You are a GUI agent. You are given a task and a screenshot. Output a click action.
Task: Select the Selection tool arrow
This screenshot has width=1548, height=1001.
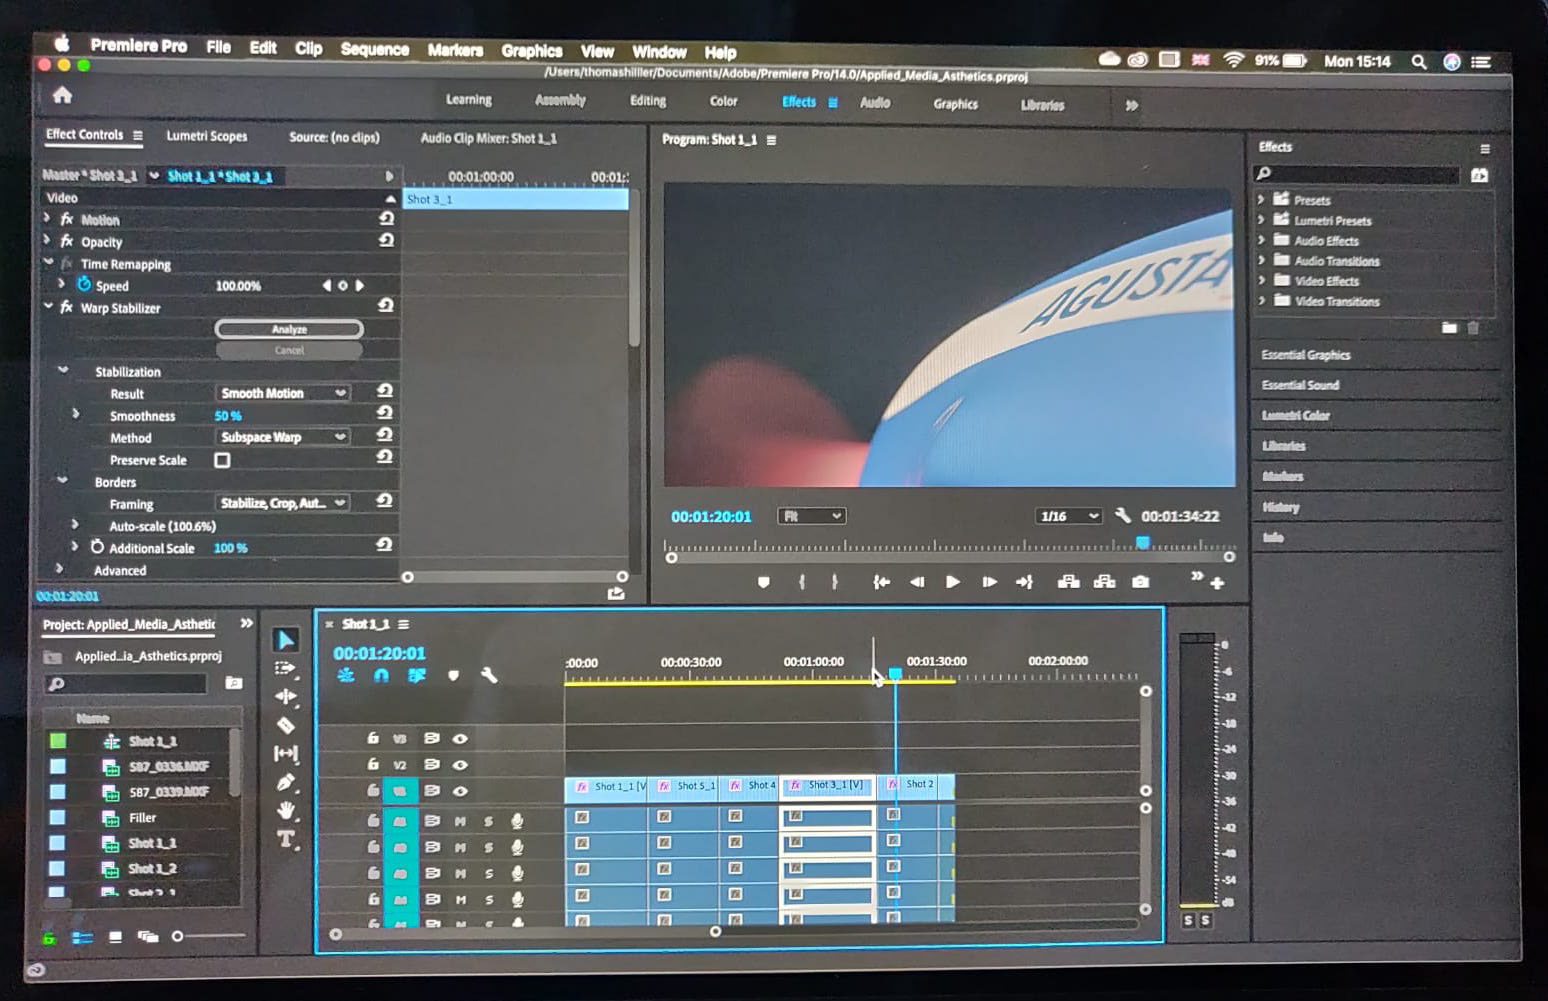point(285,639)
